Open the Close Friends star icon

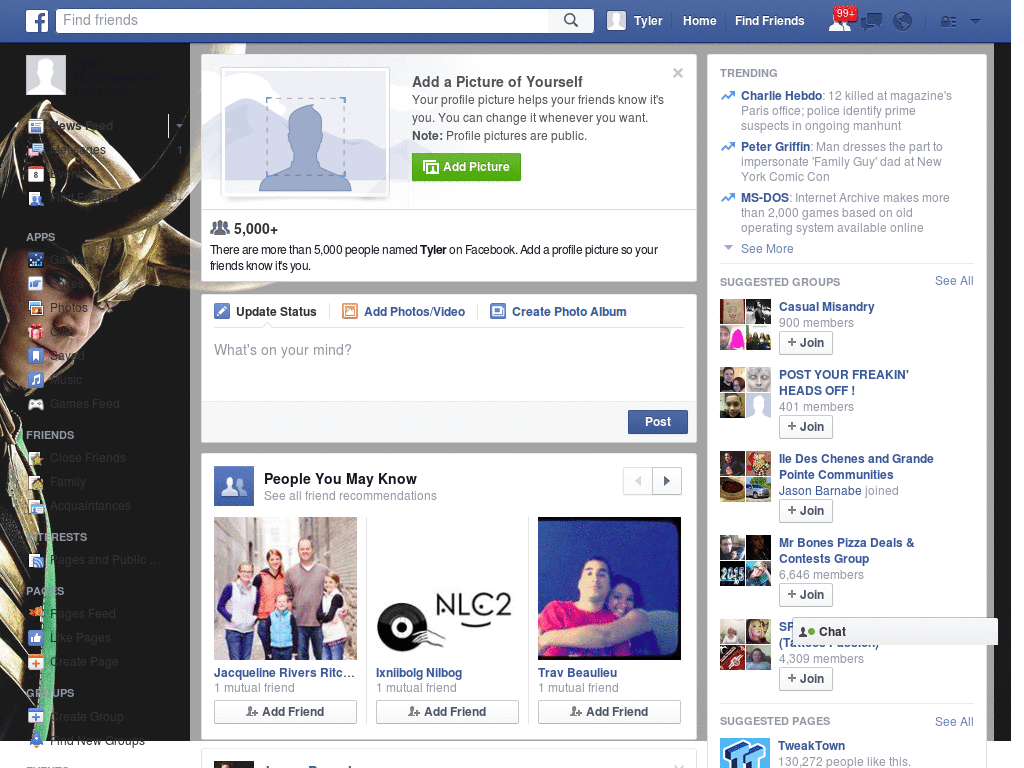(36, 458)
